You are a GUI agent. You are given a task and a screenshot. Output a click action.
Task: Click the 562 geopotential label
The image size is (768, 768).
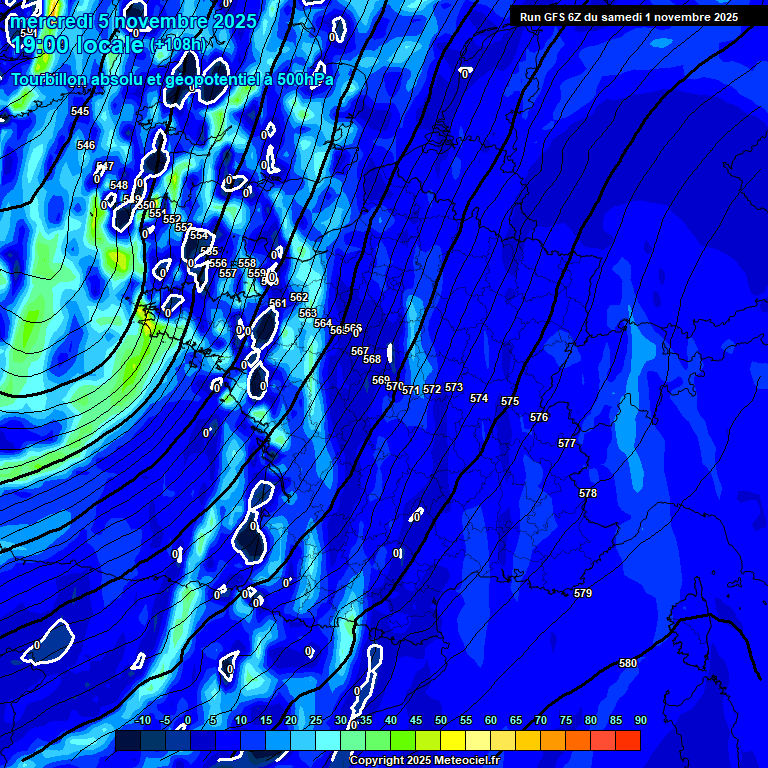pyautogui.click(x=299, y=297)
